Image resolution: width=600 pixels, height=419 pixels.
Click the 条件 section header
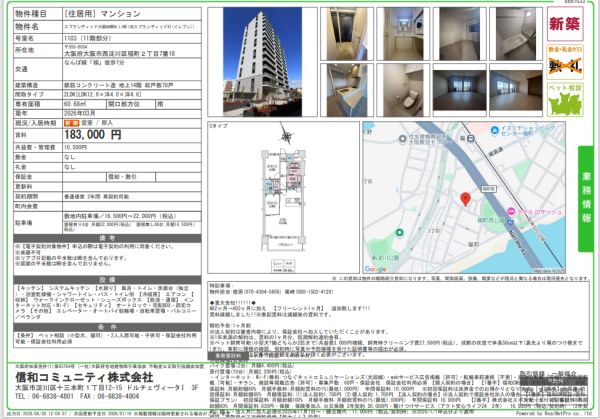pyautogui.click(x=107, y=327)
